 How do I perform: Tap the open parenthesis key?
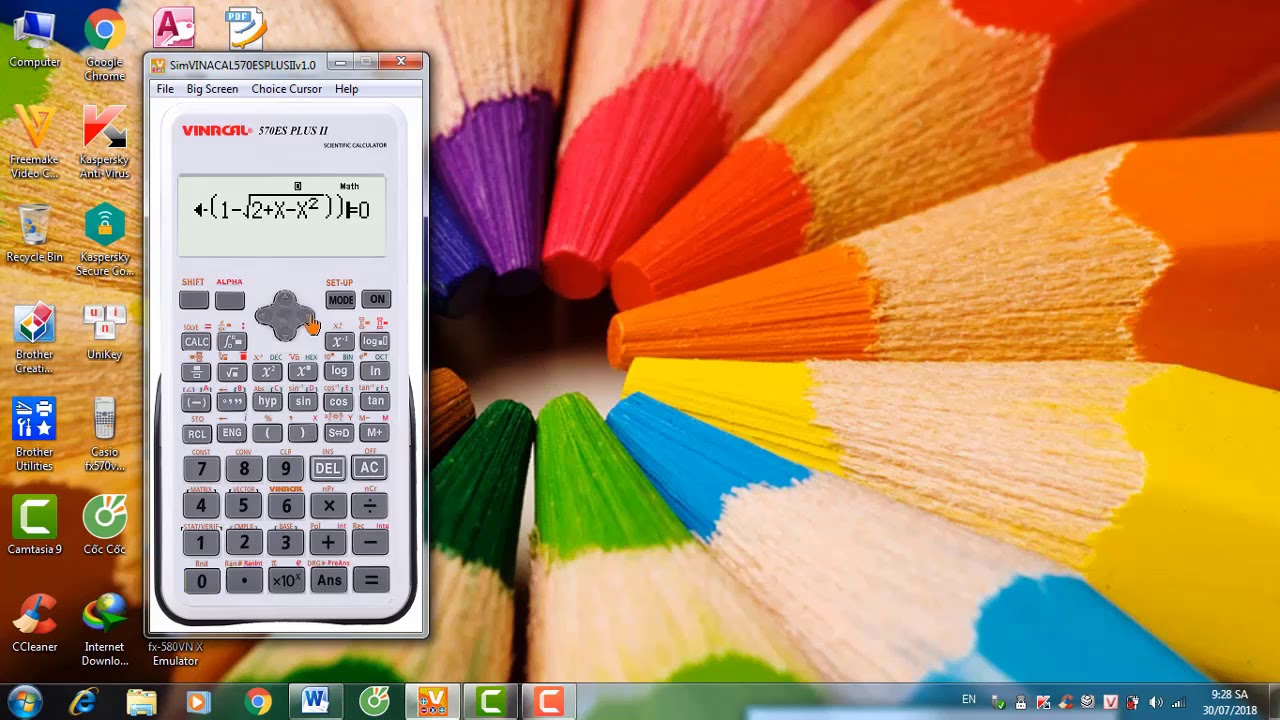(x=267, y=433)
